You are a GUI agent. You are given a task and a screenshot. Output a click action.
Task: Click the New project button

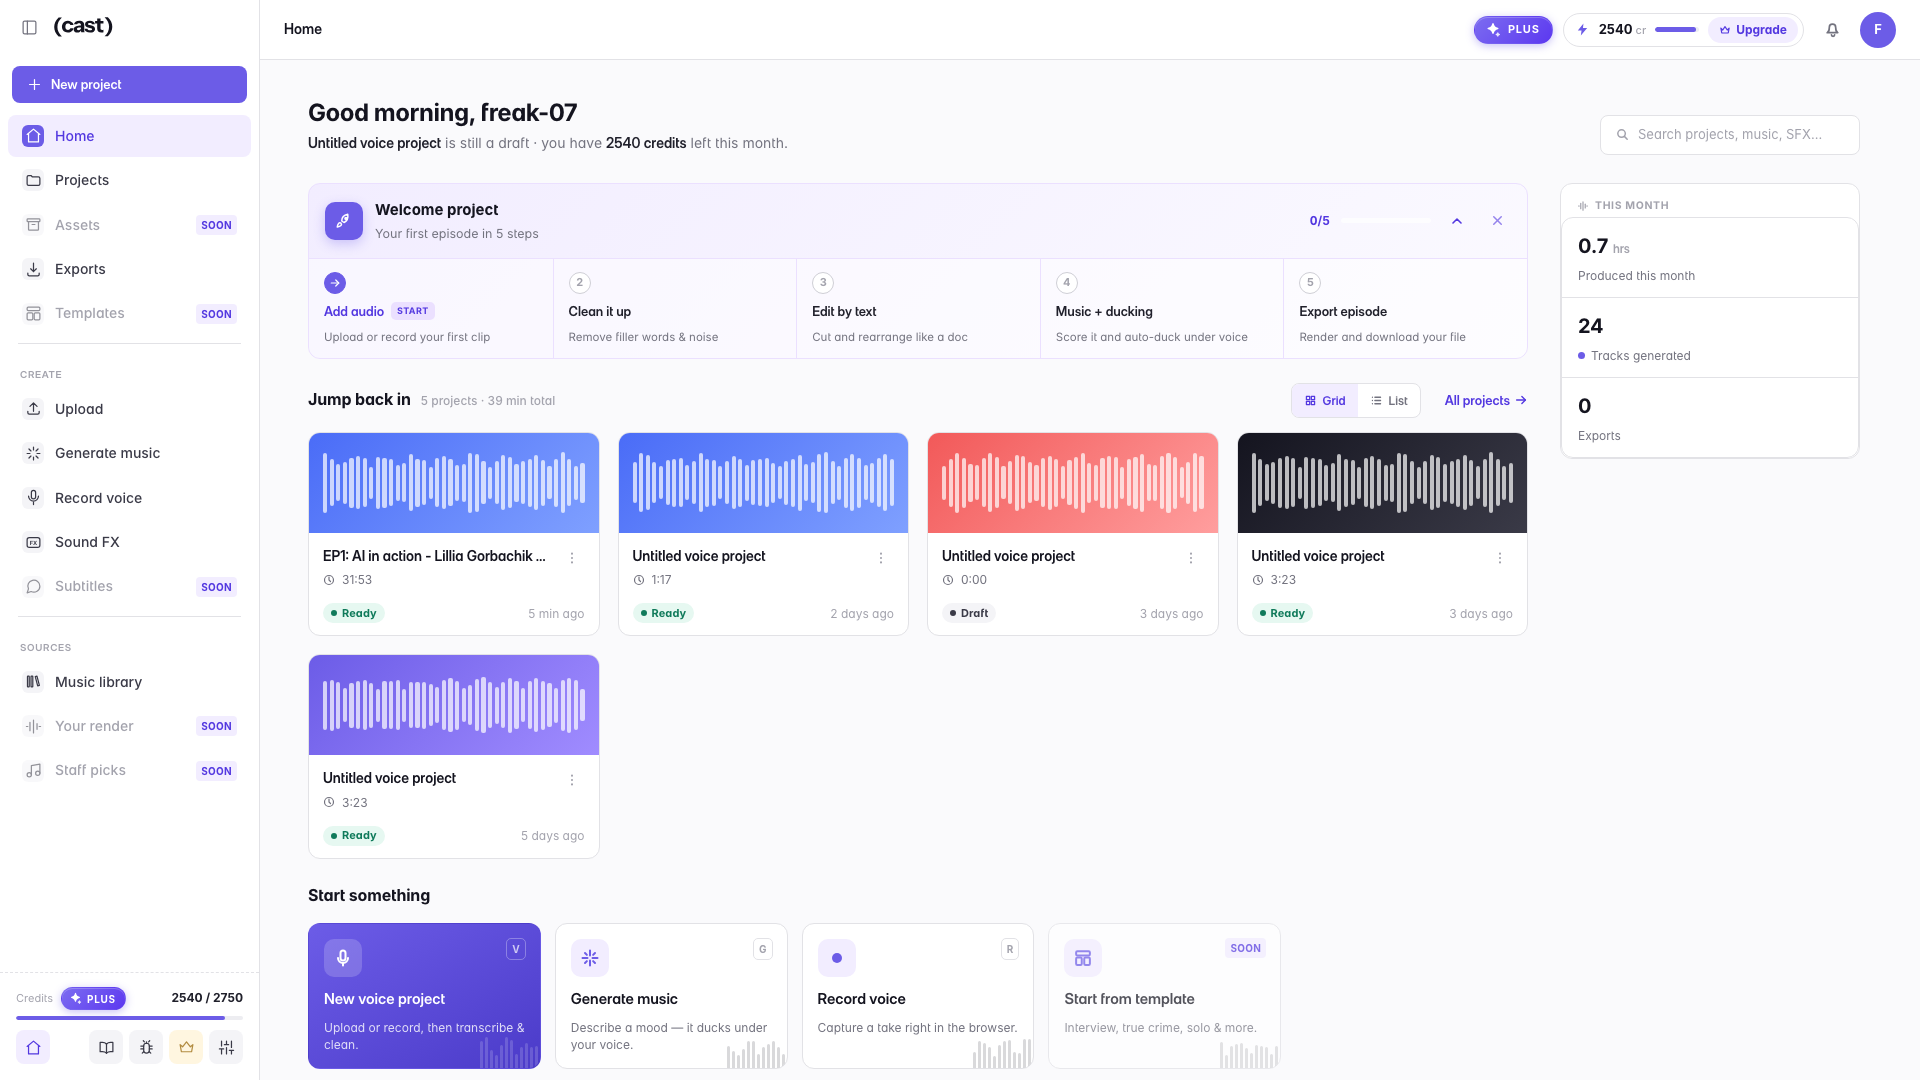(x=129, y=85)
